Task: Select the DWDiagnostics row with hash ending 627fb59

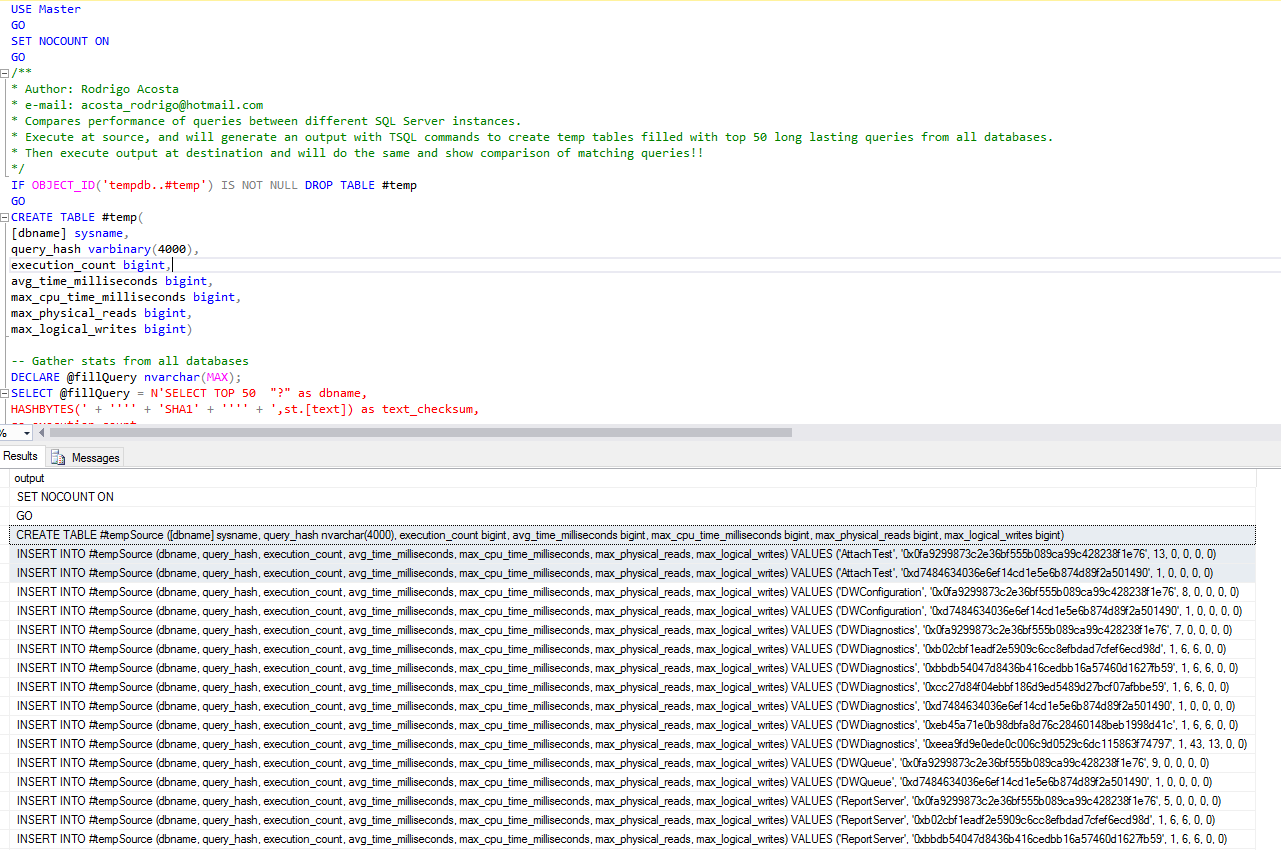Action: coord(632,668)
